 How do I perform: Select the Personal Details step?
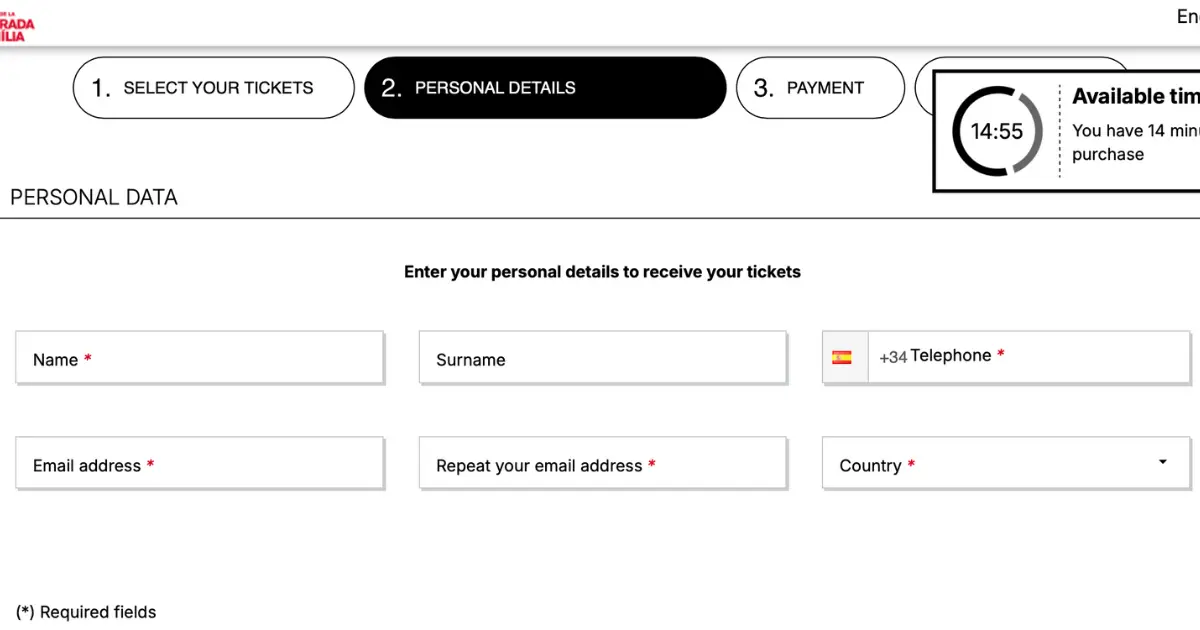545,88
